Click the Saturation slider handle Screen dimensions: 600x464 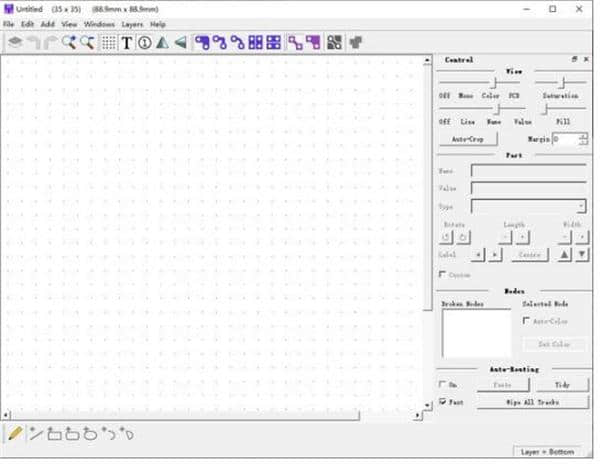(x=563, y=82)
